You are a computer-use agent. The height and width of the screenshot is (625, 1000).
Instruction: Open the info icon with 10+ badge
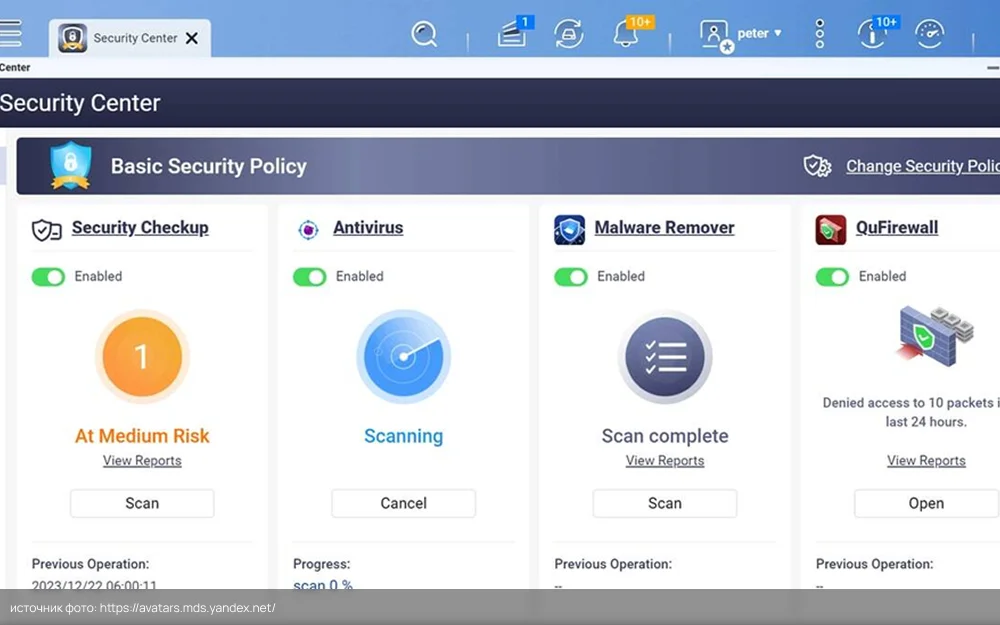[872, 34]
